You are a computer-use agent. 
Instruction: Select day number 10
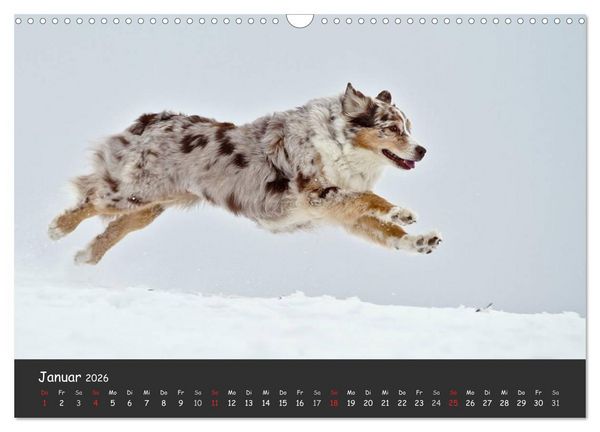pyautogui.click(x=198, y=403)
